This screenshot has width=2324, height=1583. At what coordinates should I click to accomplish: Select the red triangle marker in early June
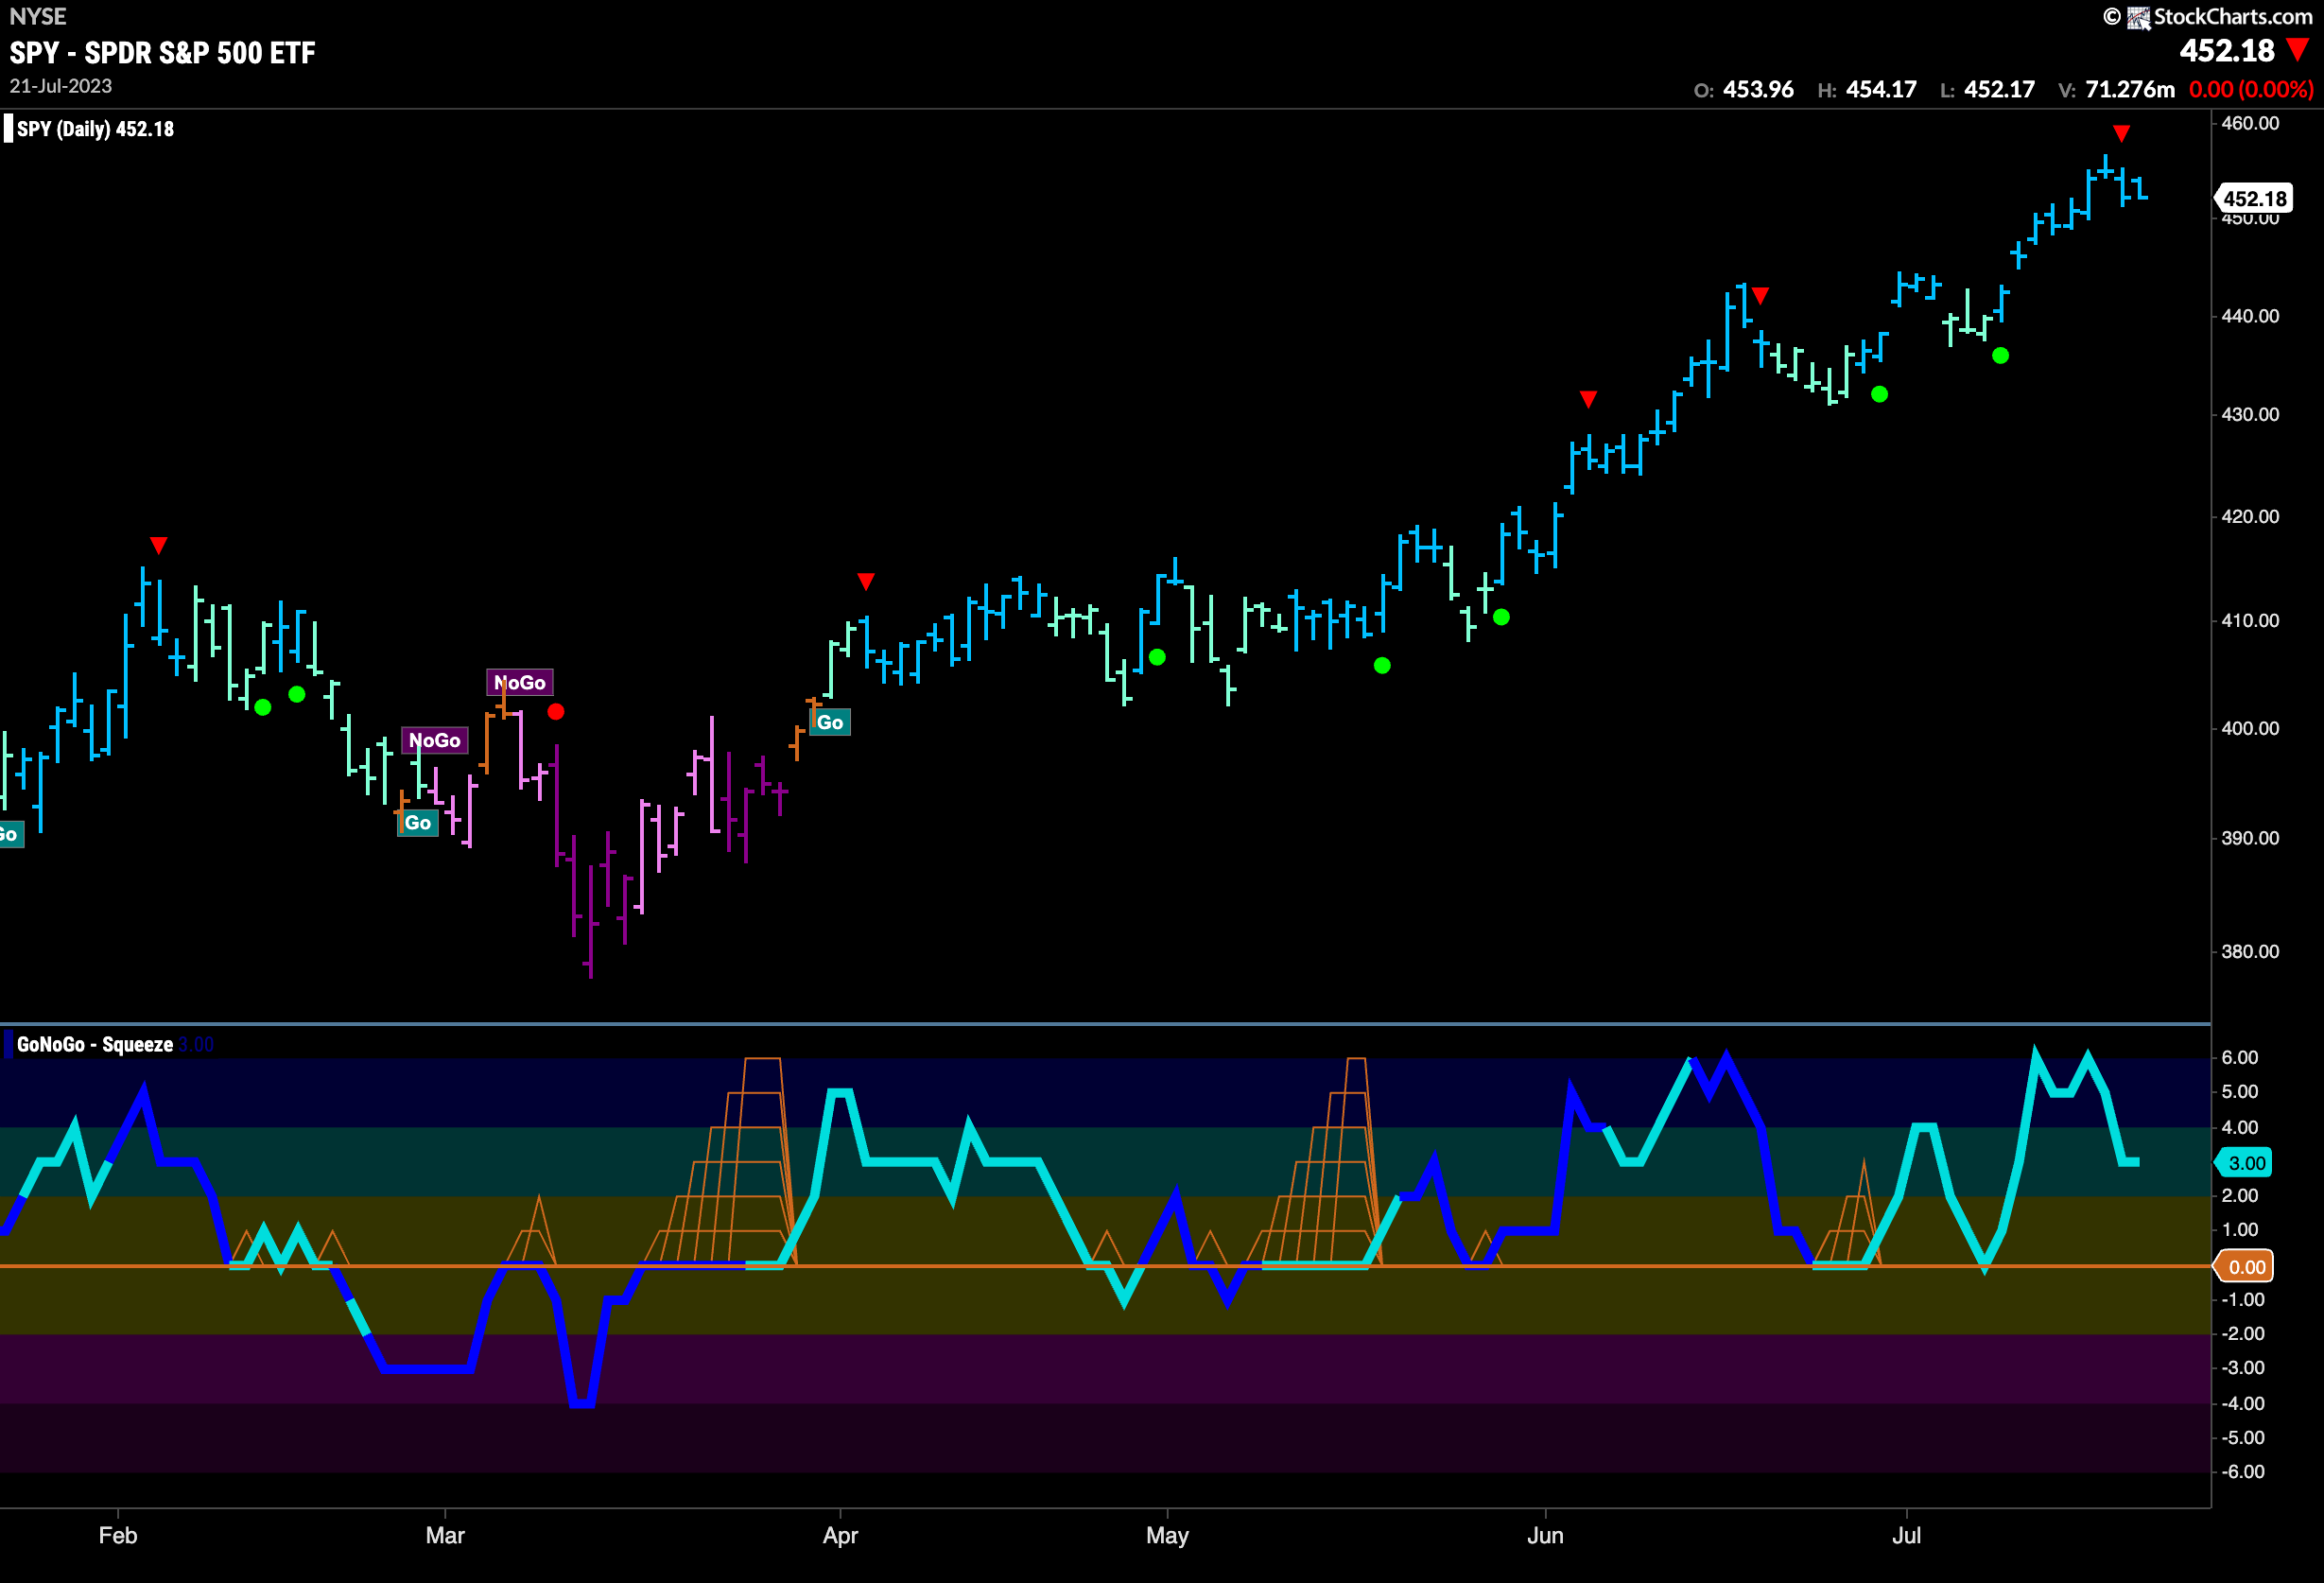coord(1588,399)
